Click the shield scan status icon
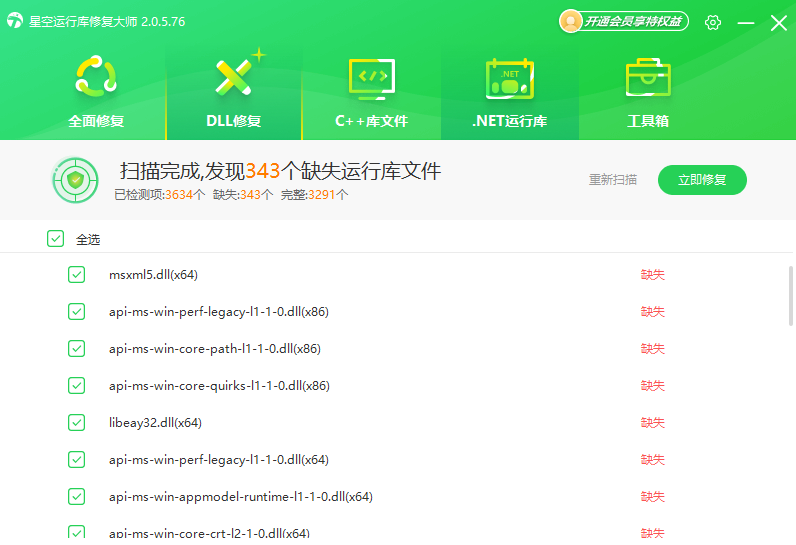The width and height of the screenshot is (796, 545). 75,180
